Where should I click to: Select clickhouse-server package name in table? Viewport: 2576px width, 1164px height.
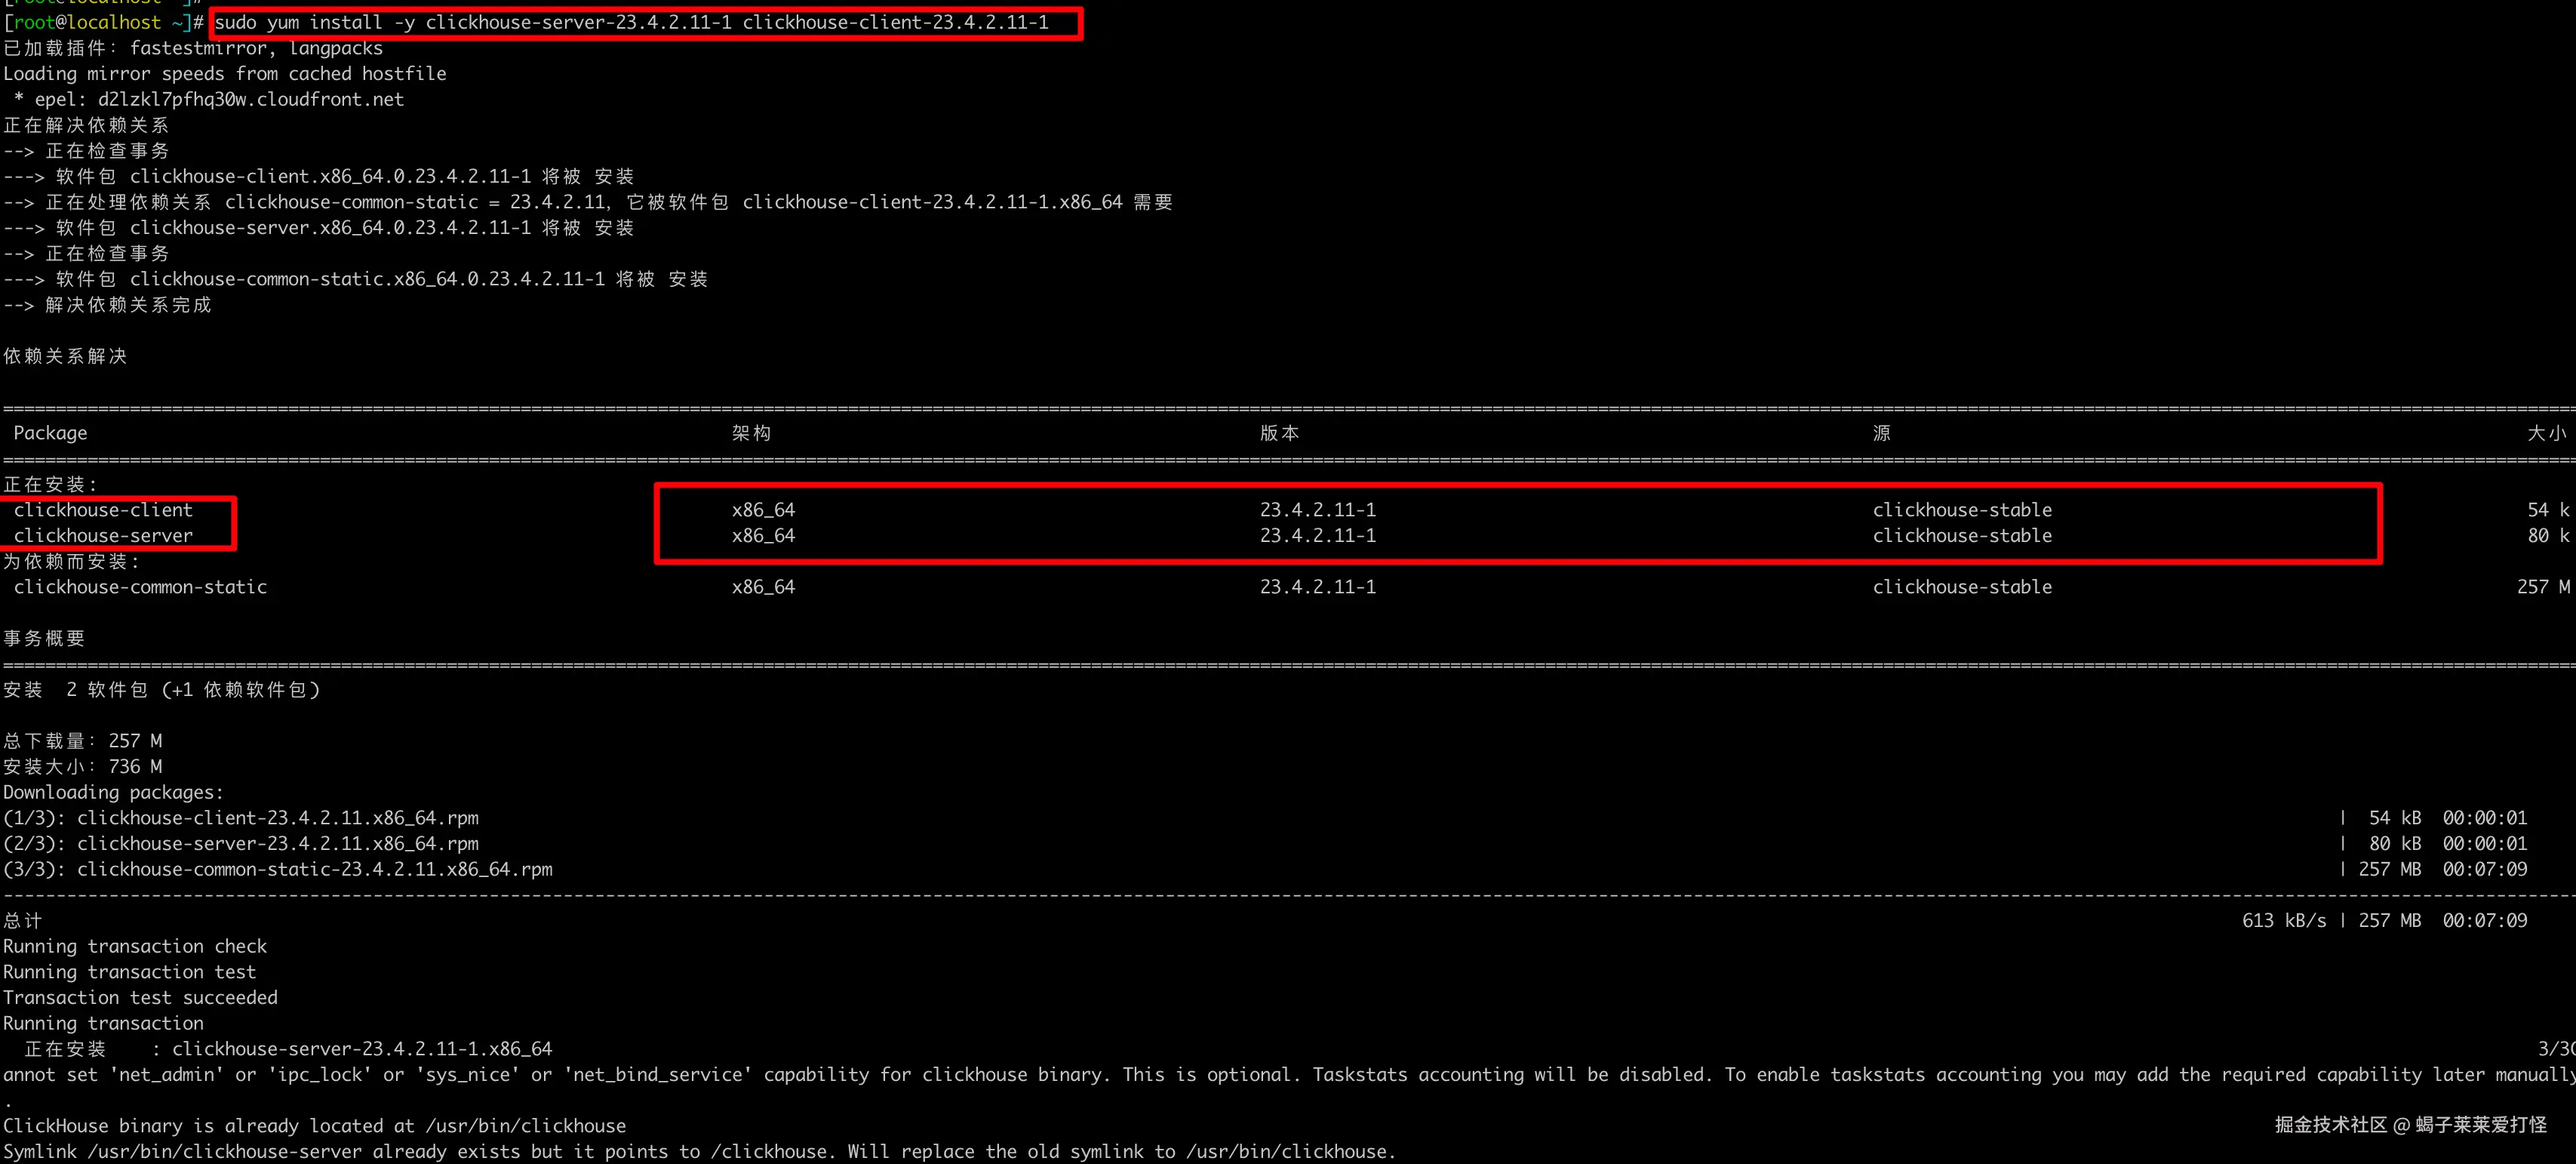(103, 536)
